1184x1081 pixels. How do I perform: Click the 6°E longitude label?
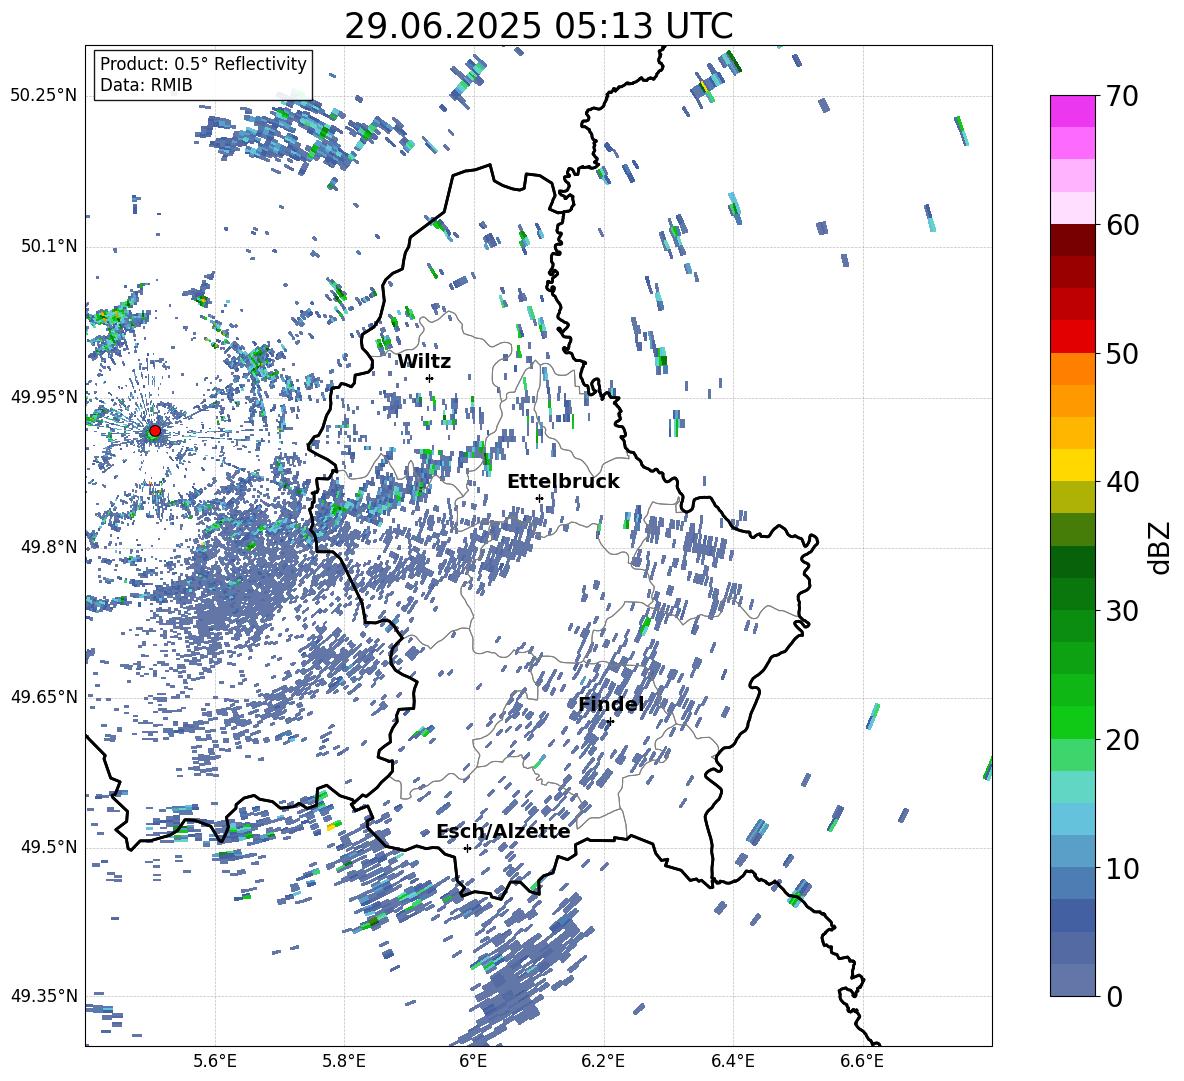pyautogui.click(x=473, y=1061)
